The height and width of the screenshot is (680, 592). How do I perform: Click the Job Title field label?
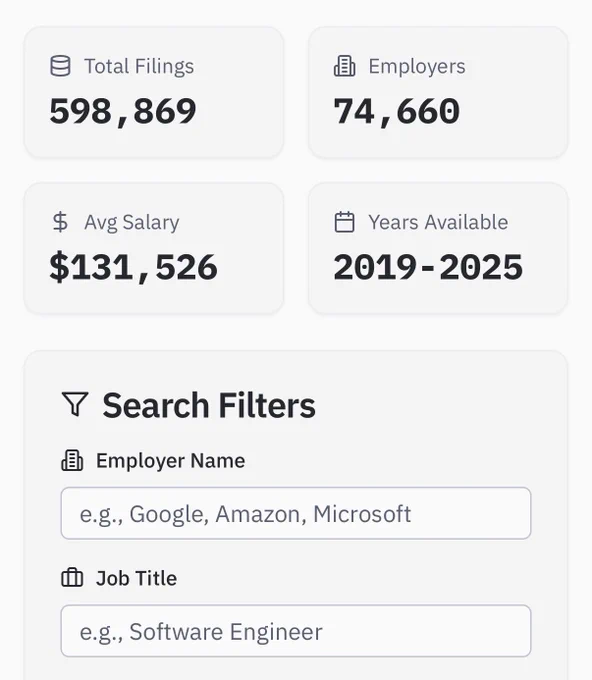tap(136, 578)
